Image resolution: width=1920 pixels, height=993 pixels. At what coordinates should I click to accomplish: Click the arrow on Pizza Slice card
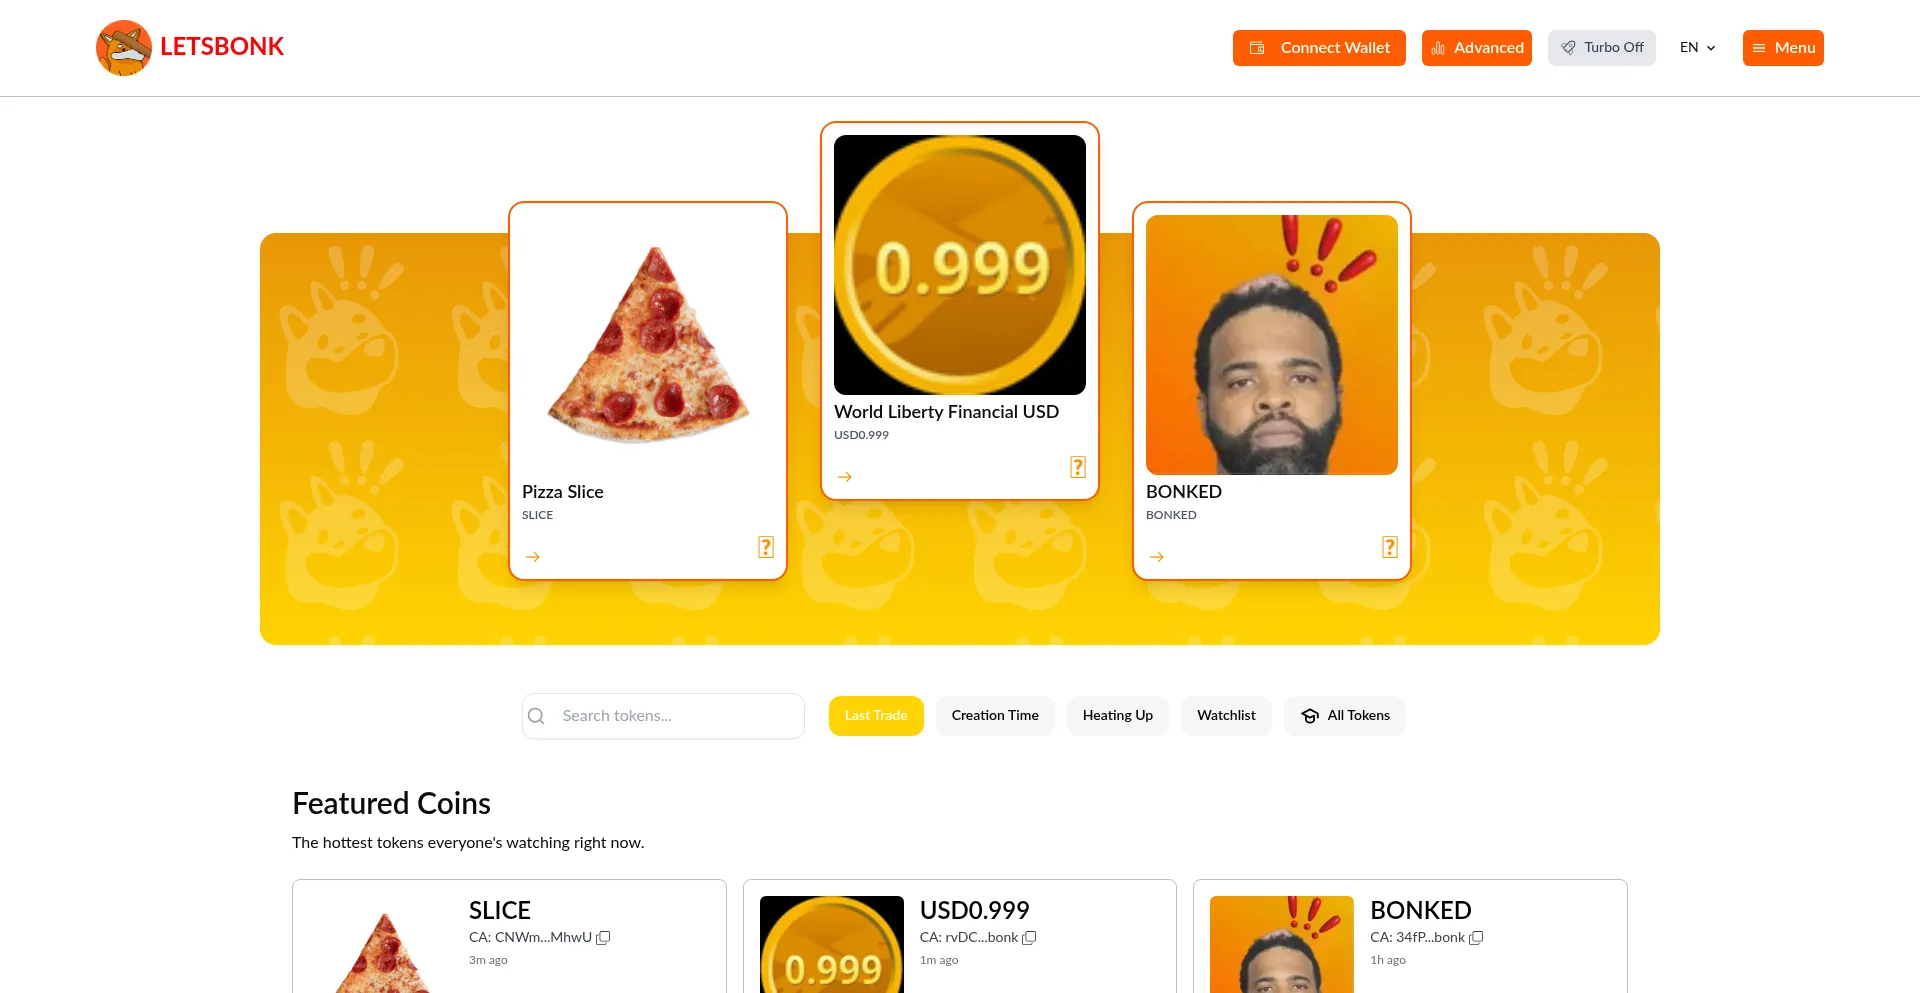(x=533, y=557)
